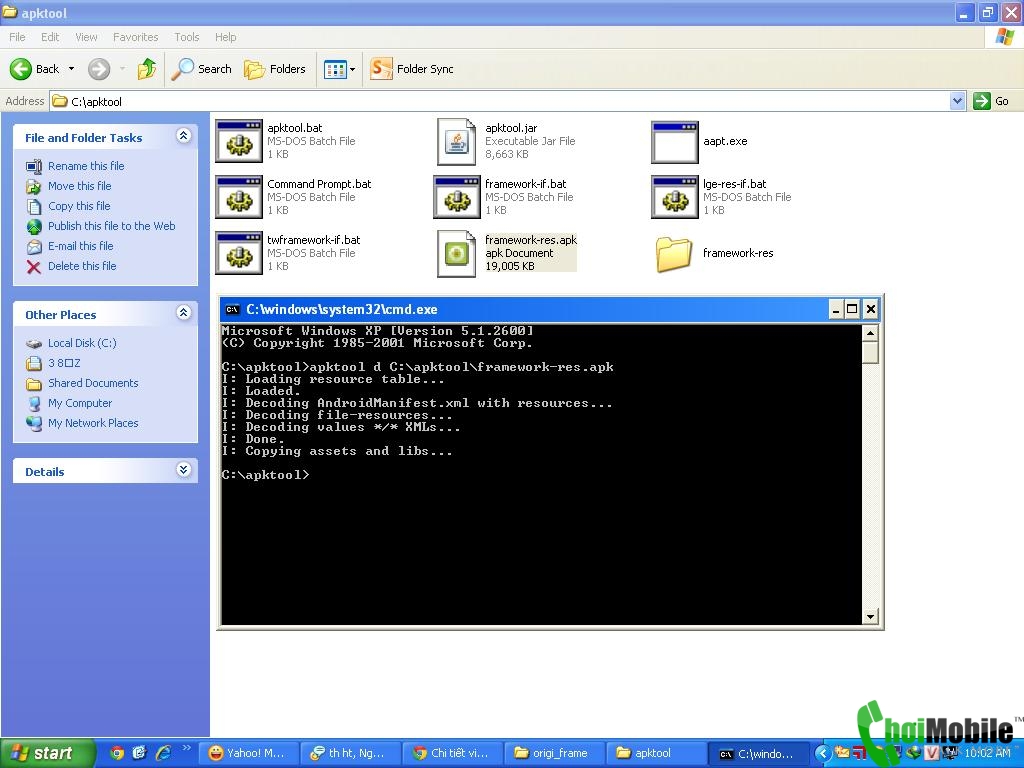Image resolution: width=1024 pixels, height=768 pixels.
Task: Collapse the Other Places panel
Action: click(184, 313)
